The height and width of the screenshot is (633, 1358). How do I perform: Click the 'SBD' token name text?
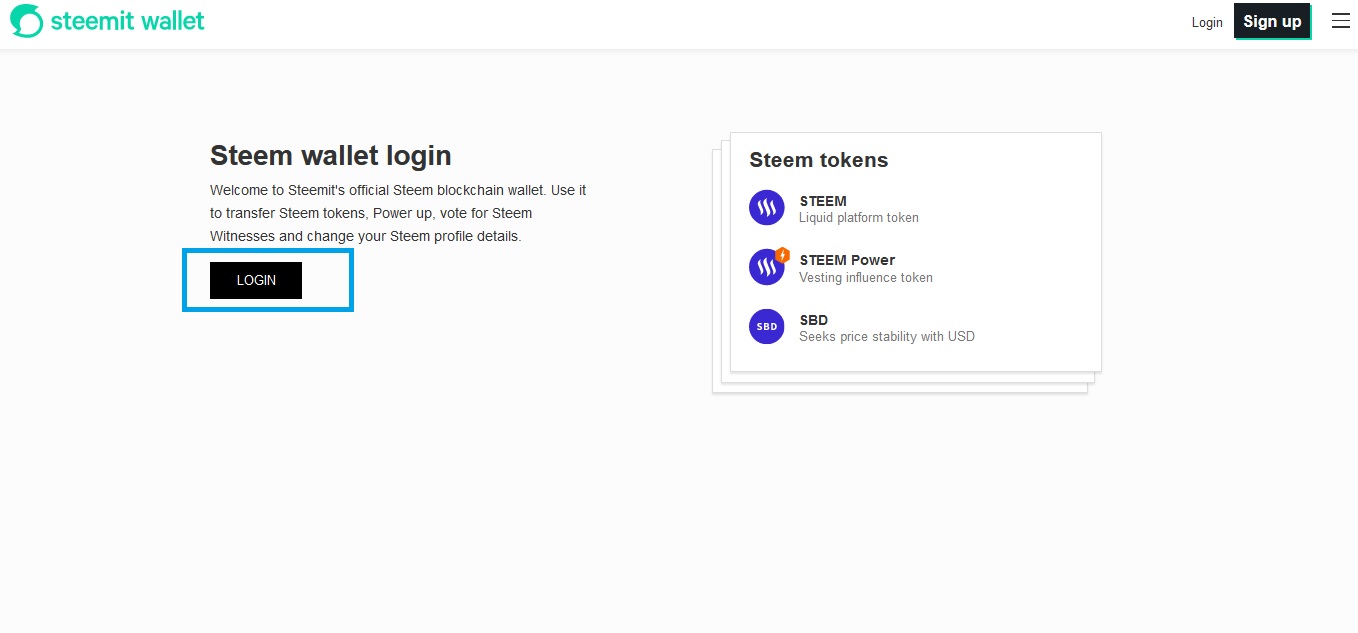814,320
